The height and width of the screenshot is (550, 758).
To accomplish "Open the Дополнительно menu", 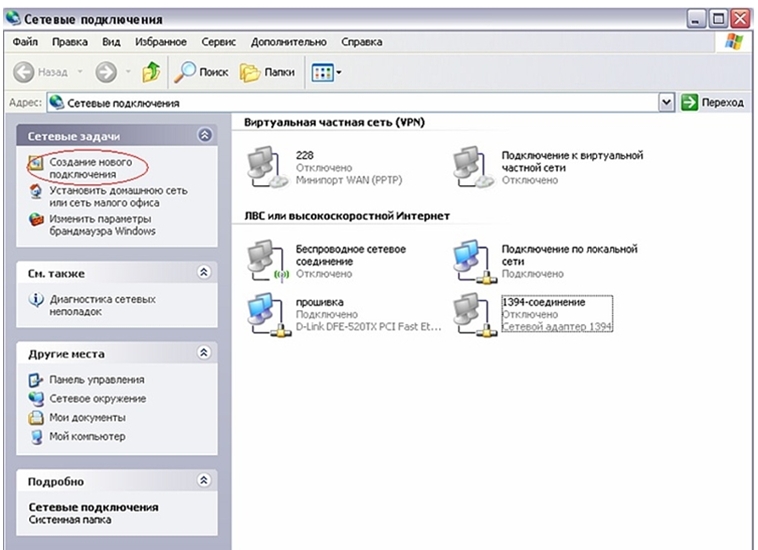I will pos(289,43).
